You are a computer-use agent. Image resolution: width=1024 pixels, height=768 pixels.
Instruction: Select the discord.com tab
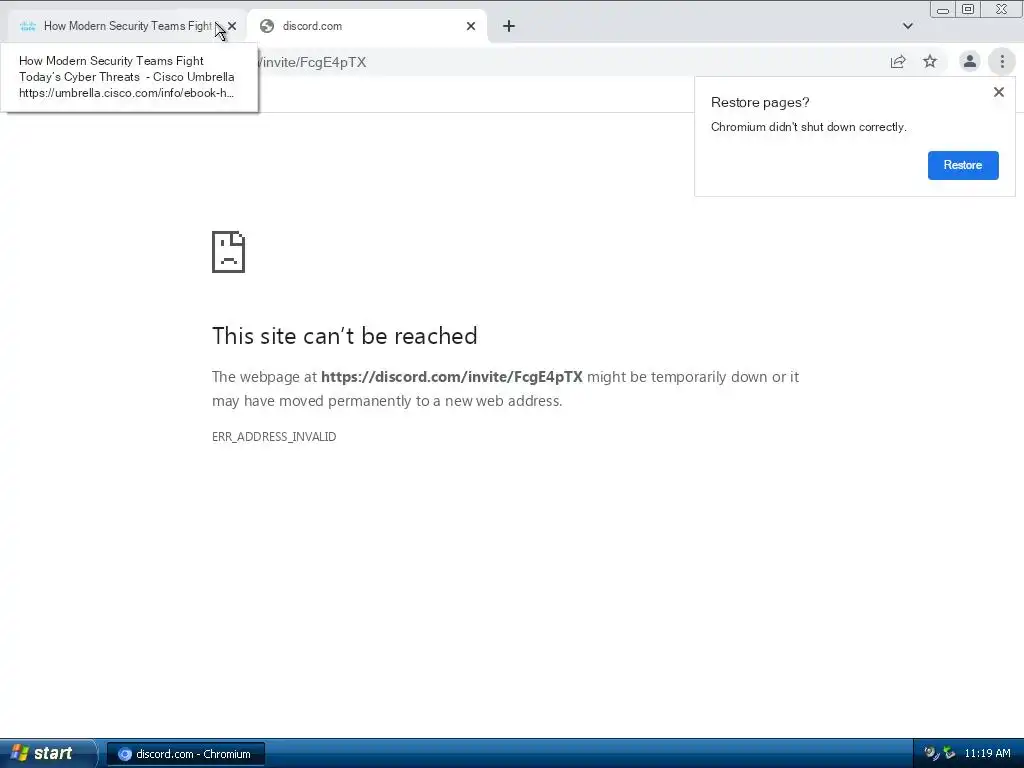tap(367, 26)
